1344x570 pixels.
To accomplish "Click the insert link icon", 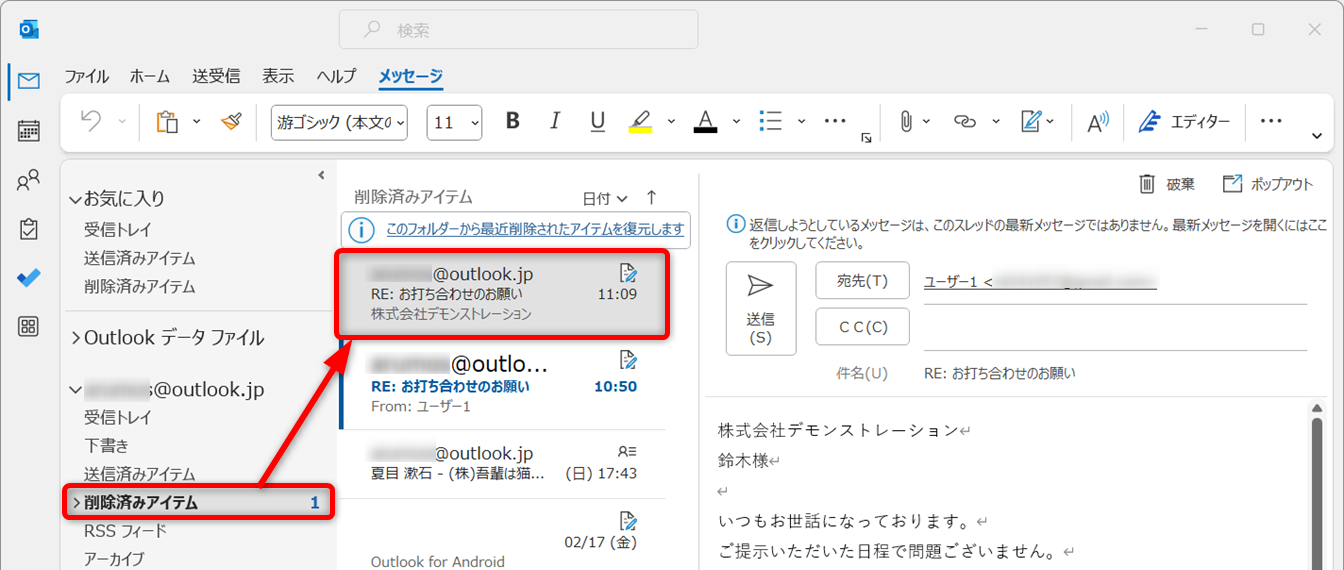I will pos(964,121).
